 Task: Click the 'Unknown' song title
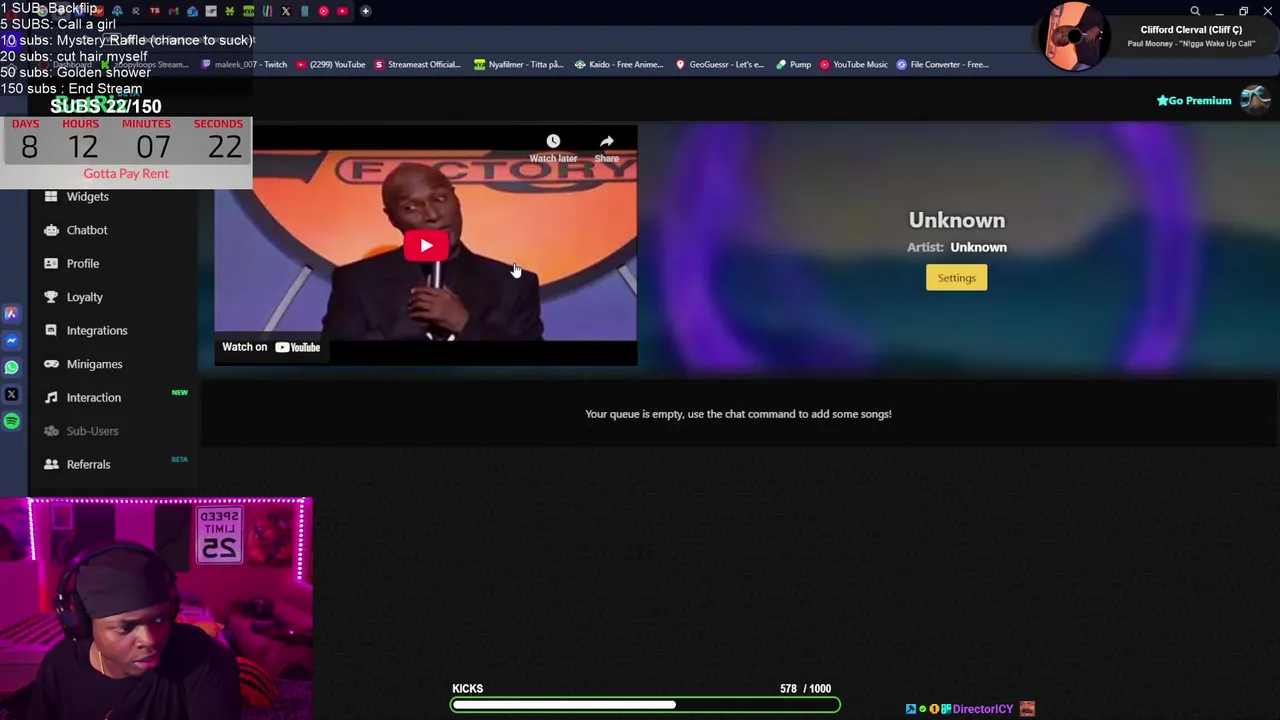tap(956, 220)
